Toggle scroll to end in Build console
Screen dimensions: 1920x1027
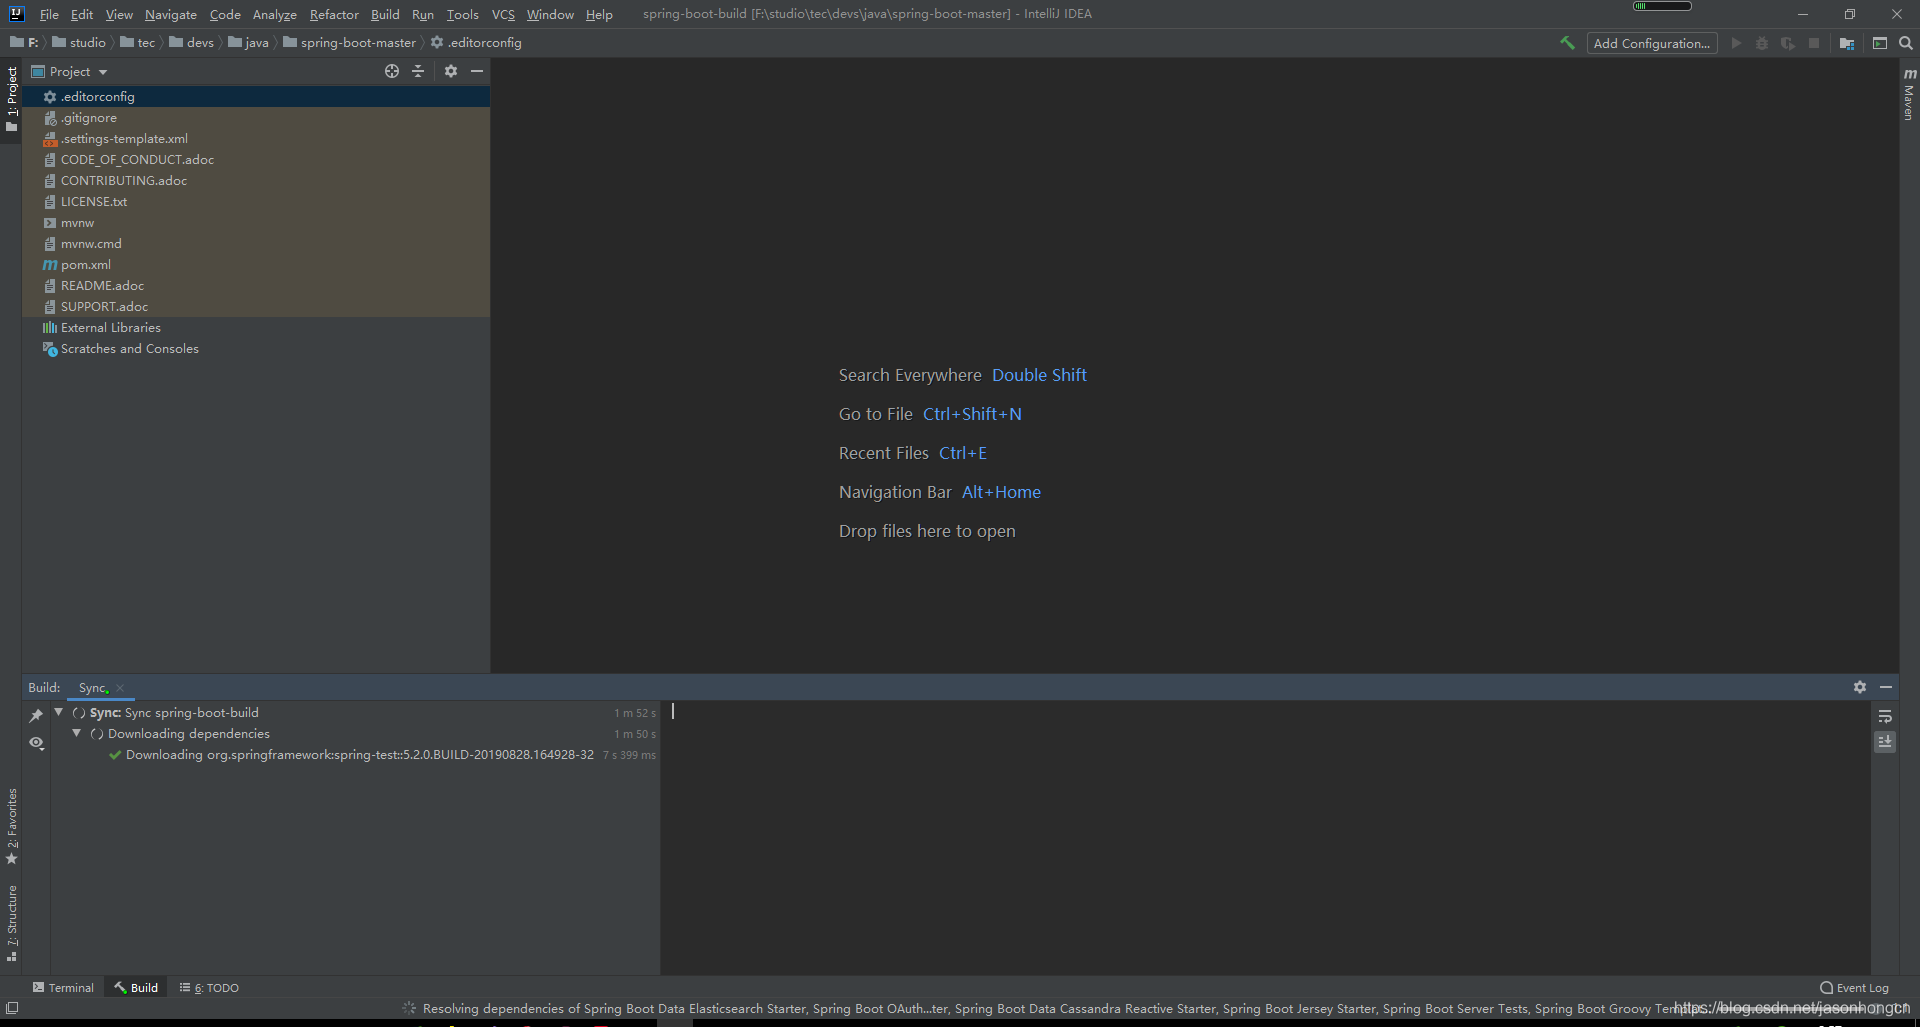point(1885,742)
